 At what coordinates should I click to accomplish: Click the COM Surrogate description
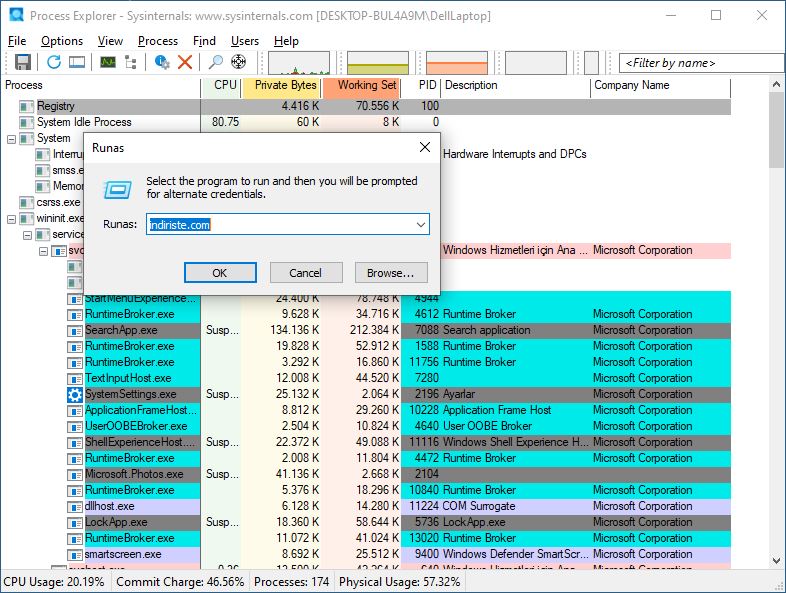pyautogui.click(x=479, y=507)
